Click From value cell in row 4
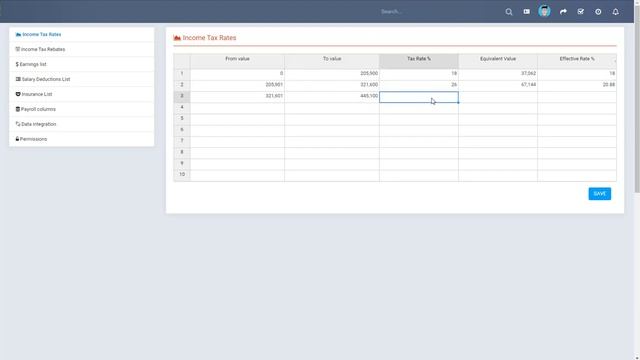This screenshot has width=640, height=360. coord(237,107)
